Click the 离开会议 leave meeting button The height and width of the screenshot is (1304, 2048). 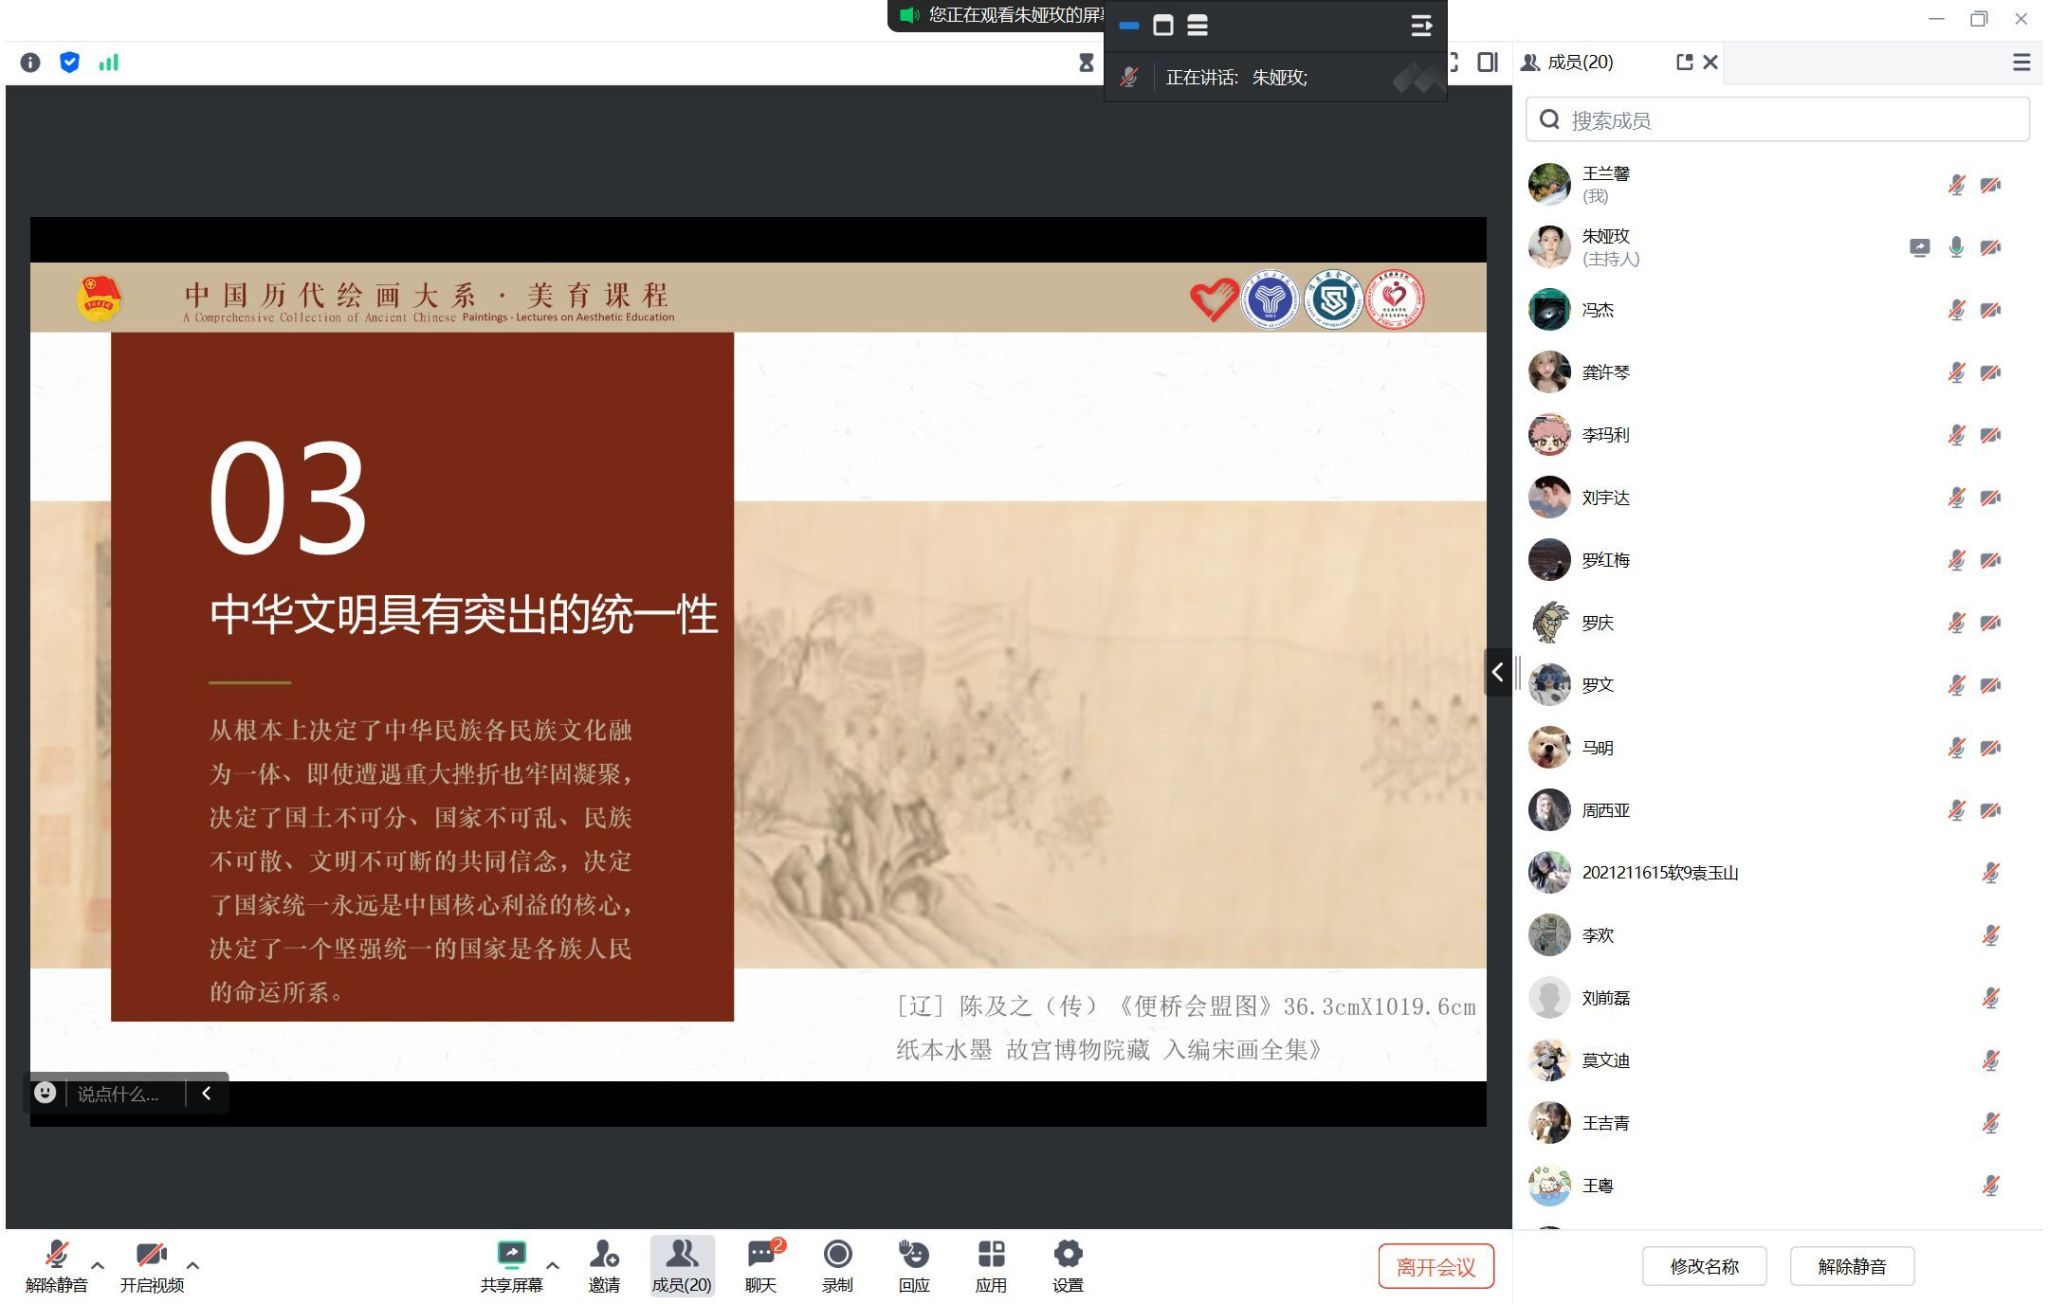(x=1435, y=1267)
